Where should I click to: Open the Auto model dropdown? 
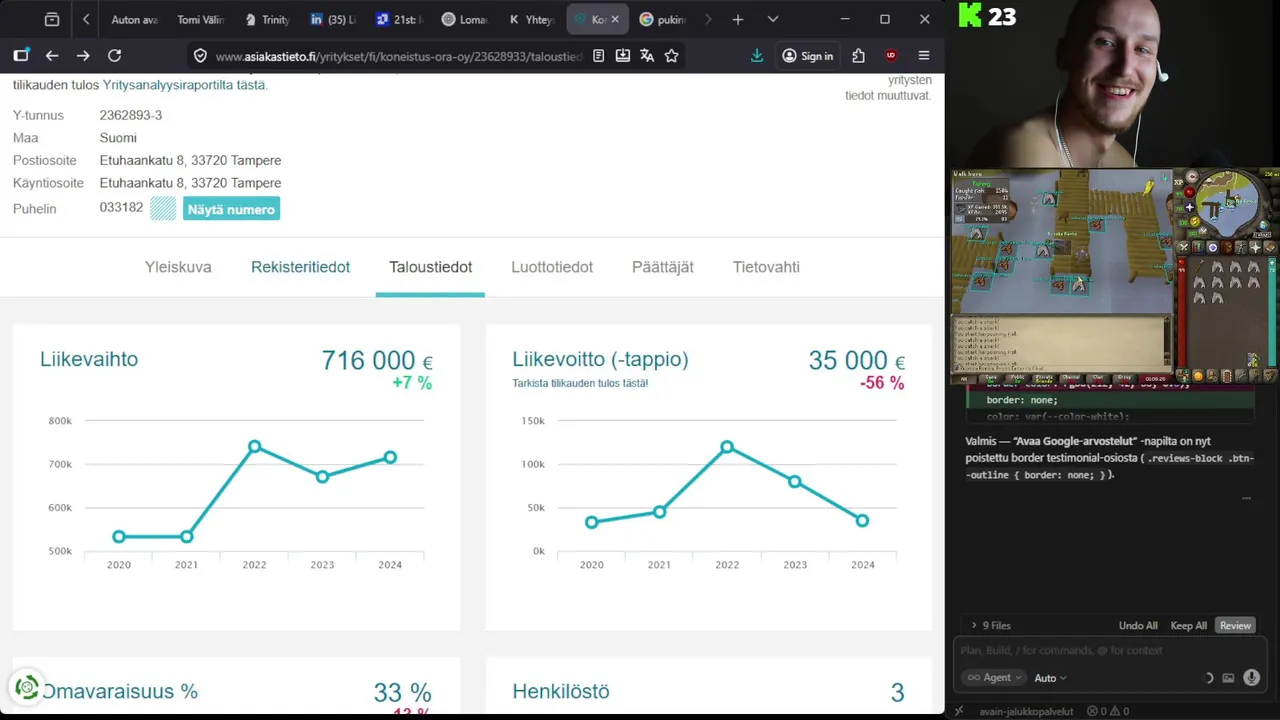click(1050, 678)
